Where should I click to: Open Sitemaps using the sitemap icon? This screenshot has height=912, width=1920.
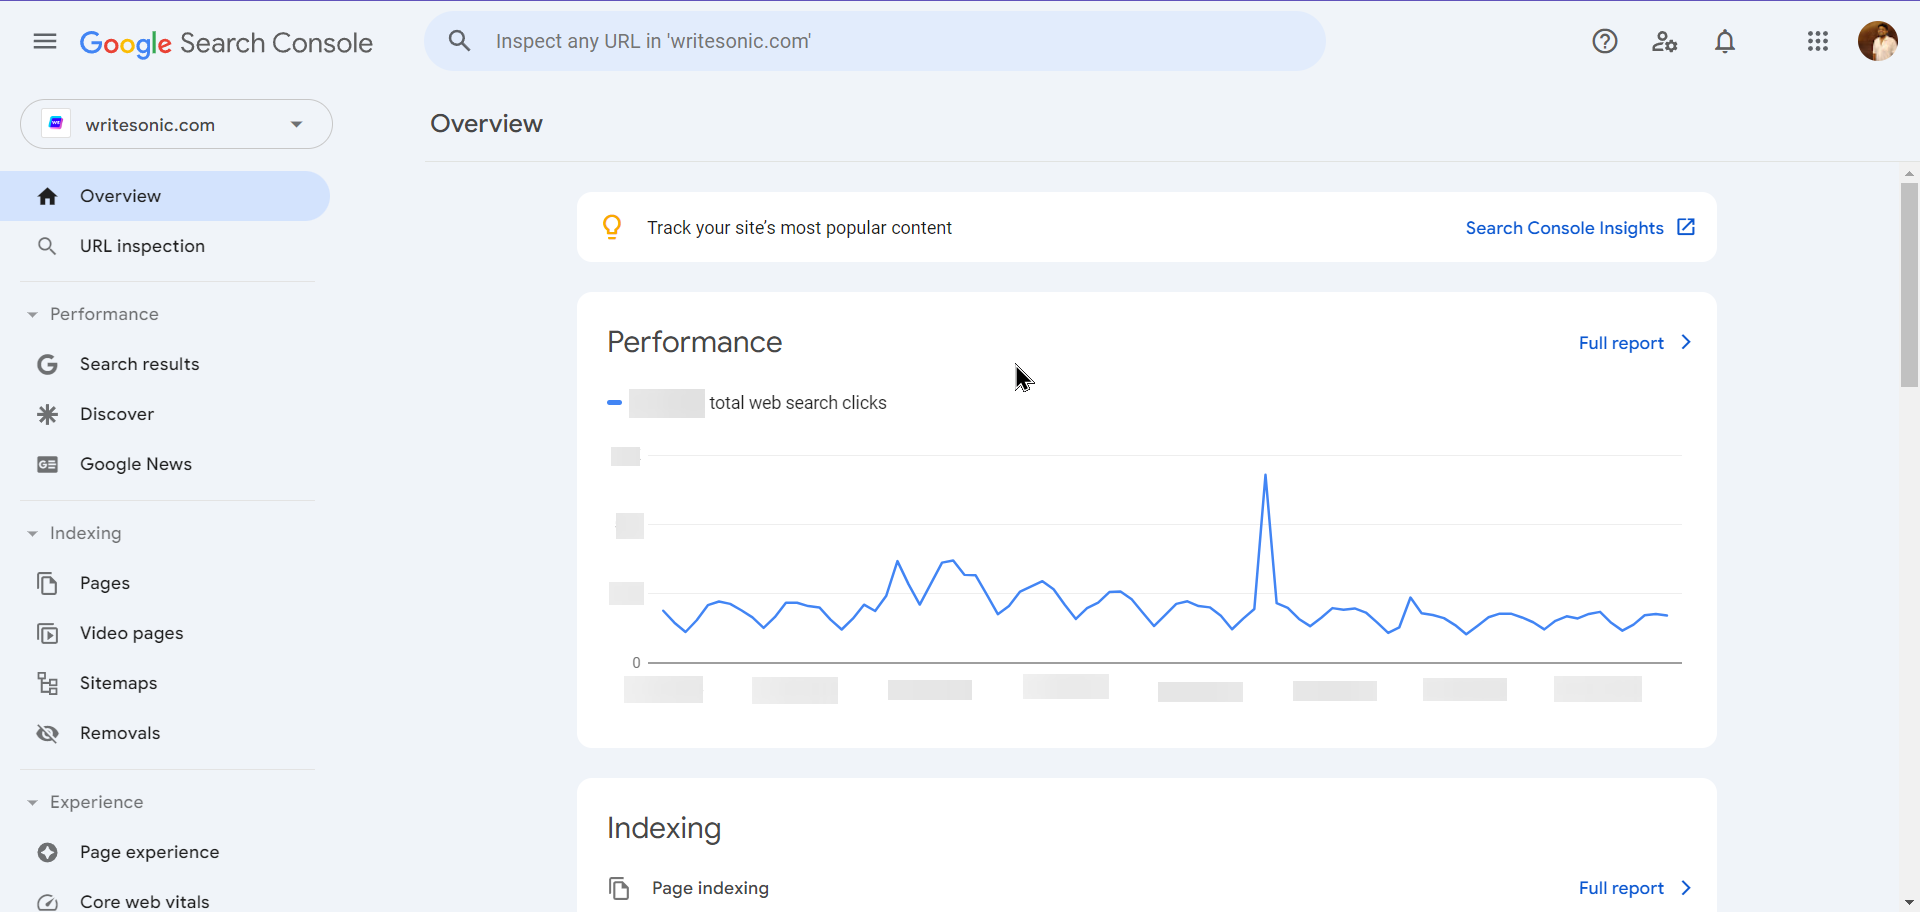click(47, 683)
